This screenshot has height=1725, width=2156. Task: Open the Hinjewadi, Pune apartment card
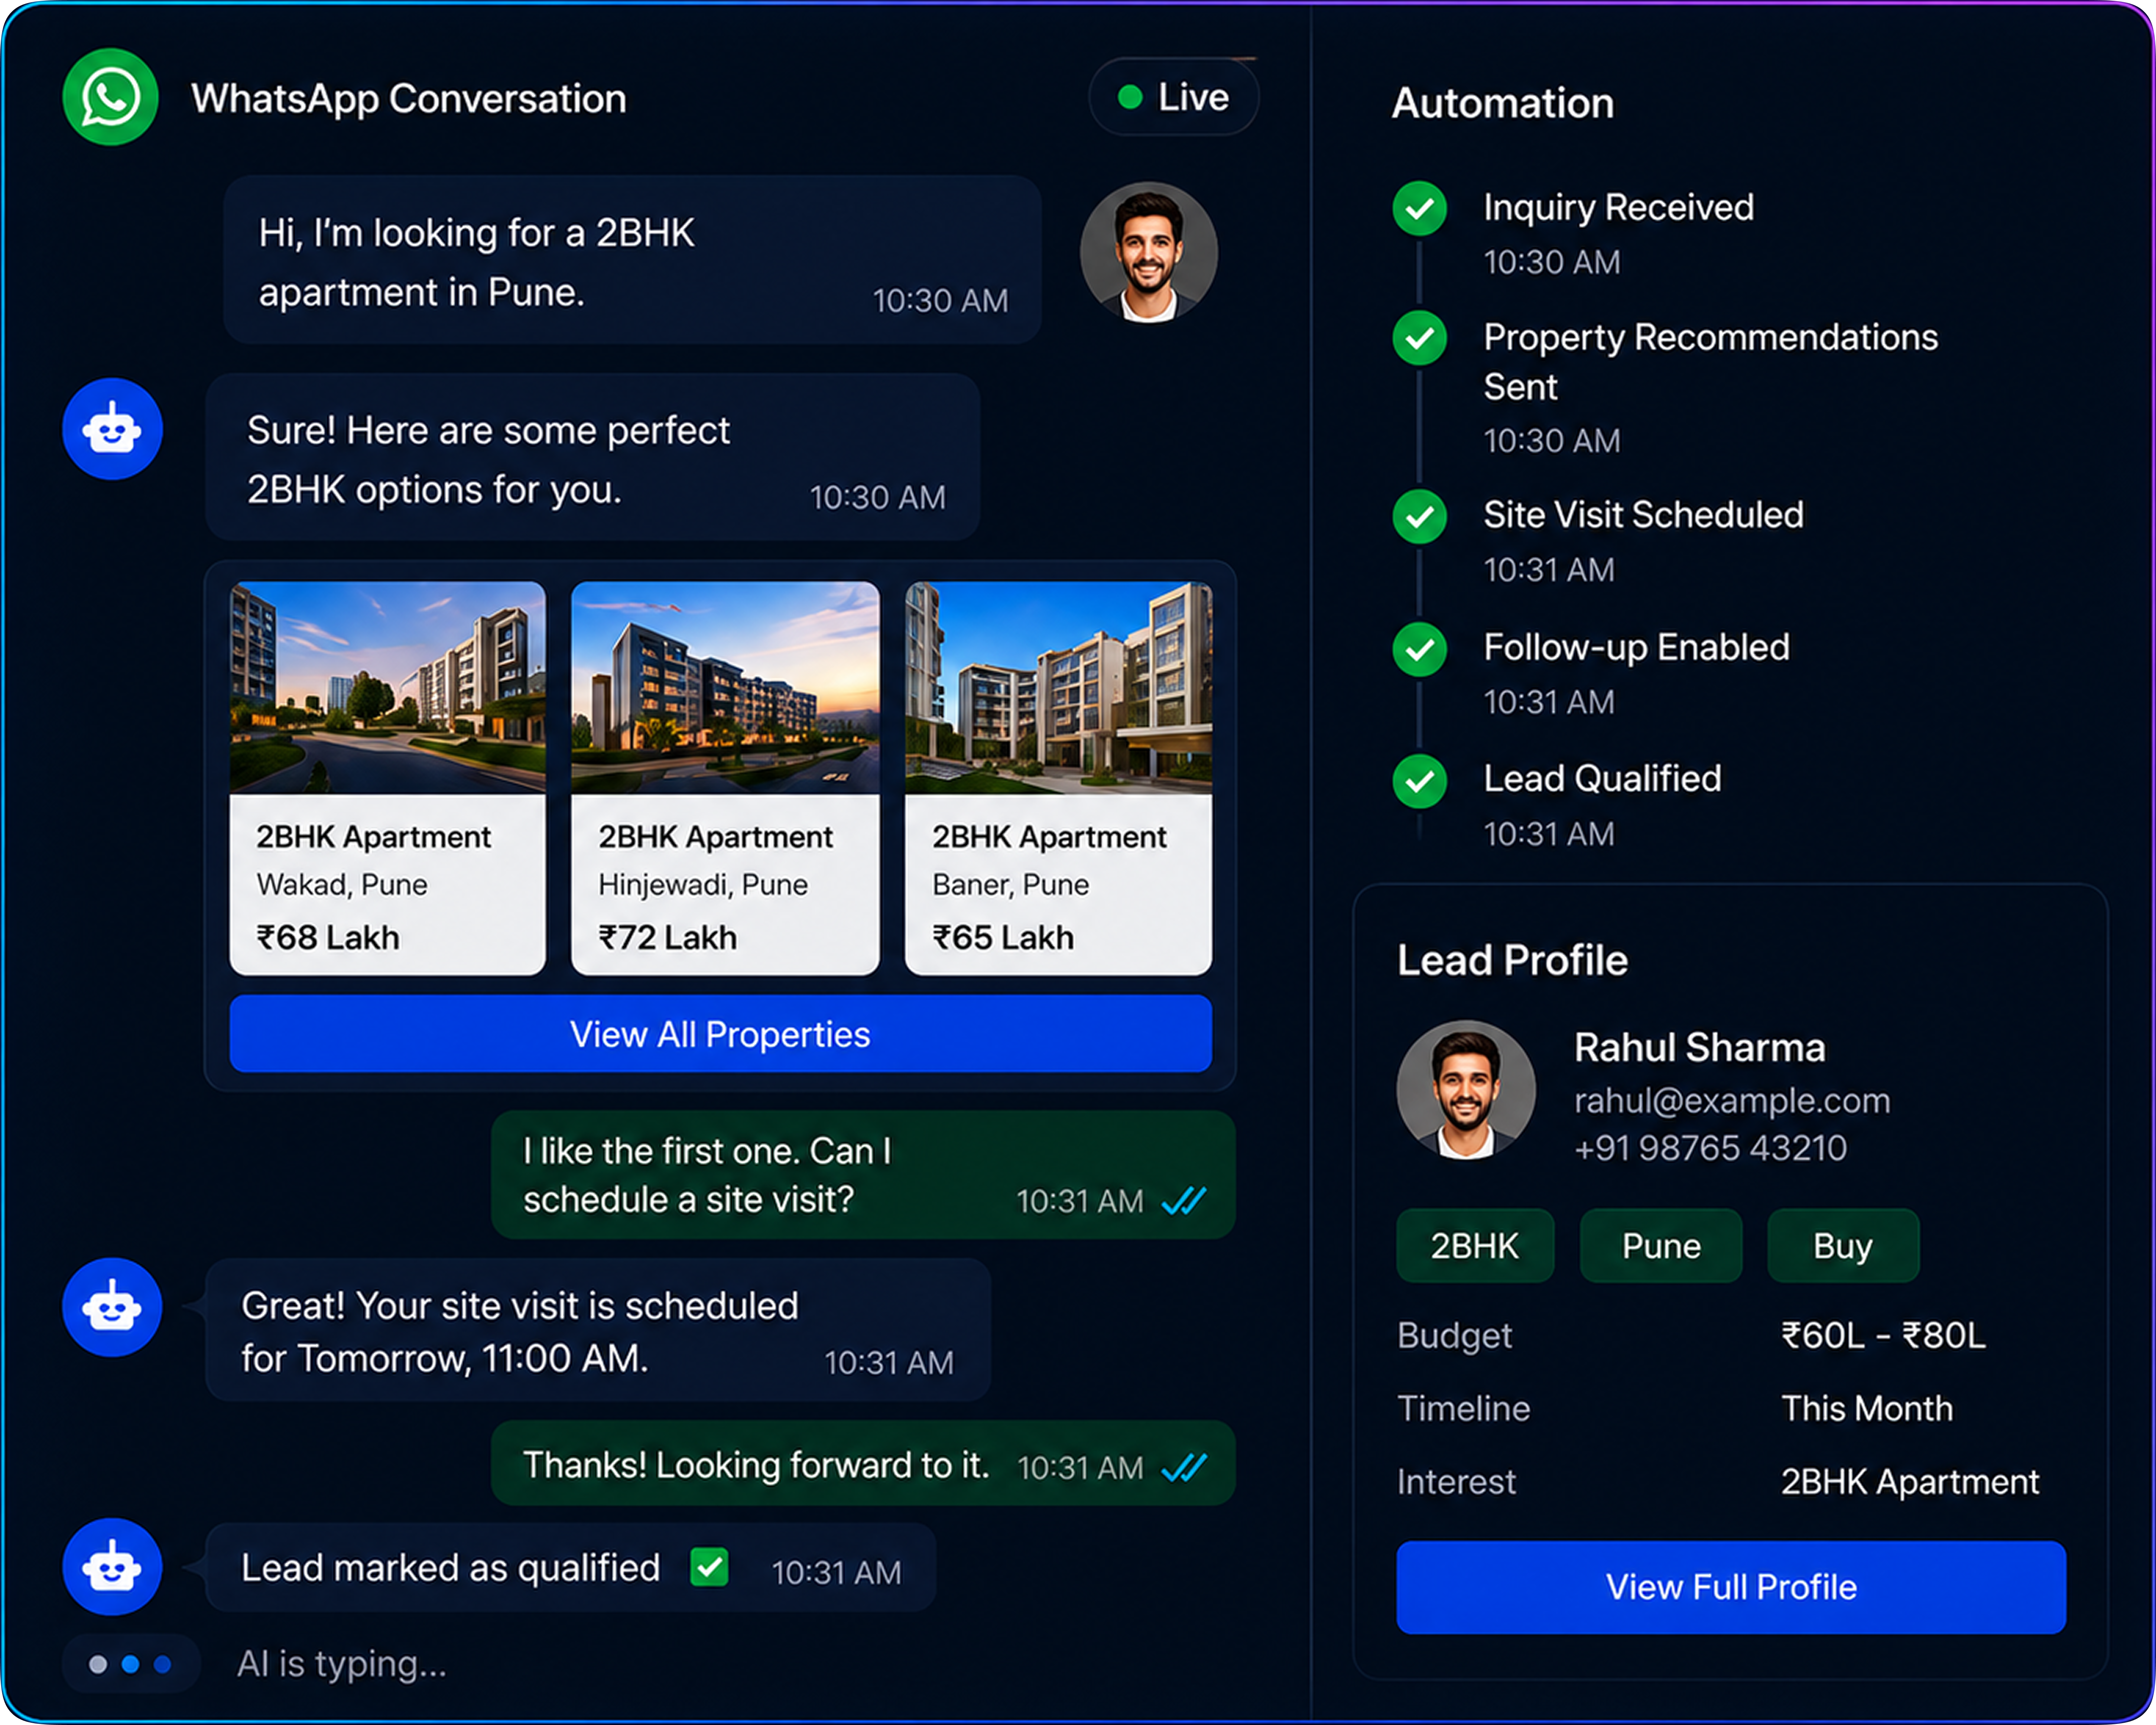725,778
